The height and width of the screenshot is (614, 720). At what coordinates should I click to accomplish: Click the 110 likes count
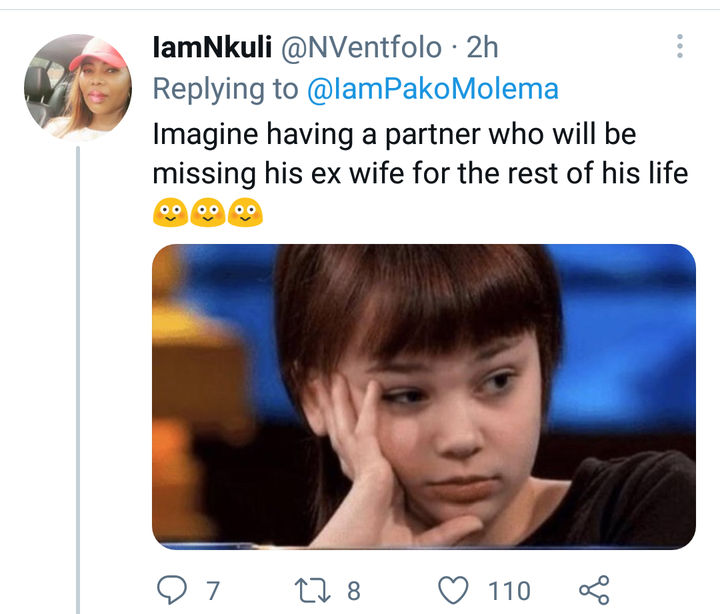click(509, 591)
